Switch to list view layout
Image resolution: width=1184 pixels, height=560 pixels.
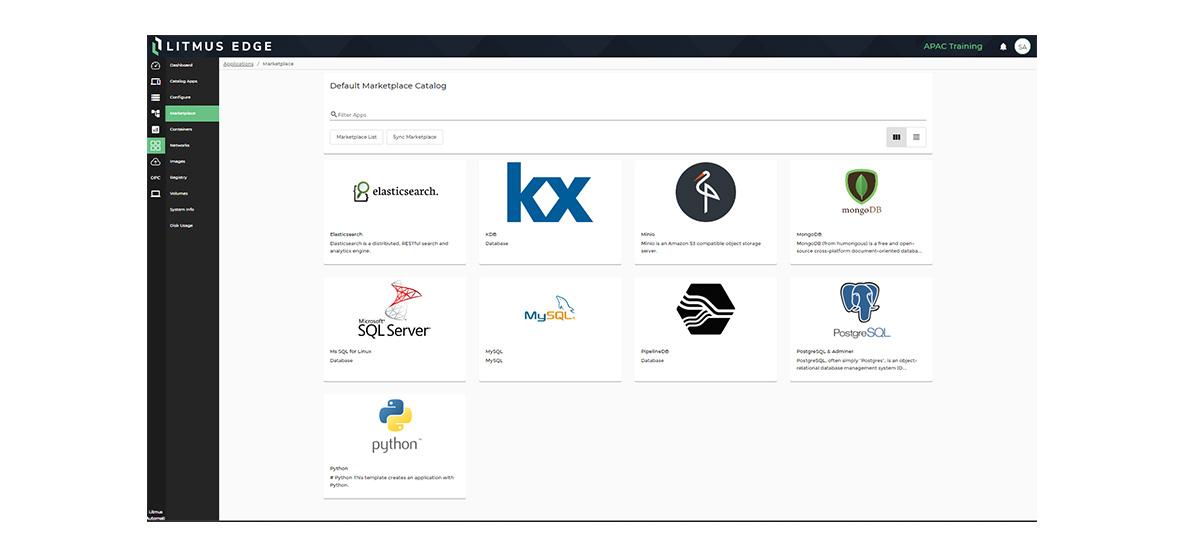pyautogui.click(x=916, y=137)
